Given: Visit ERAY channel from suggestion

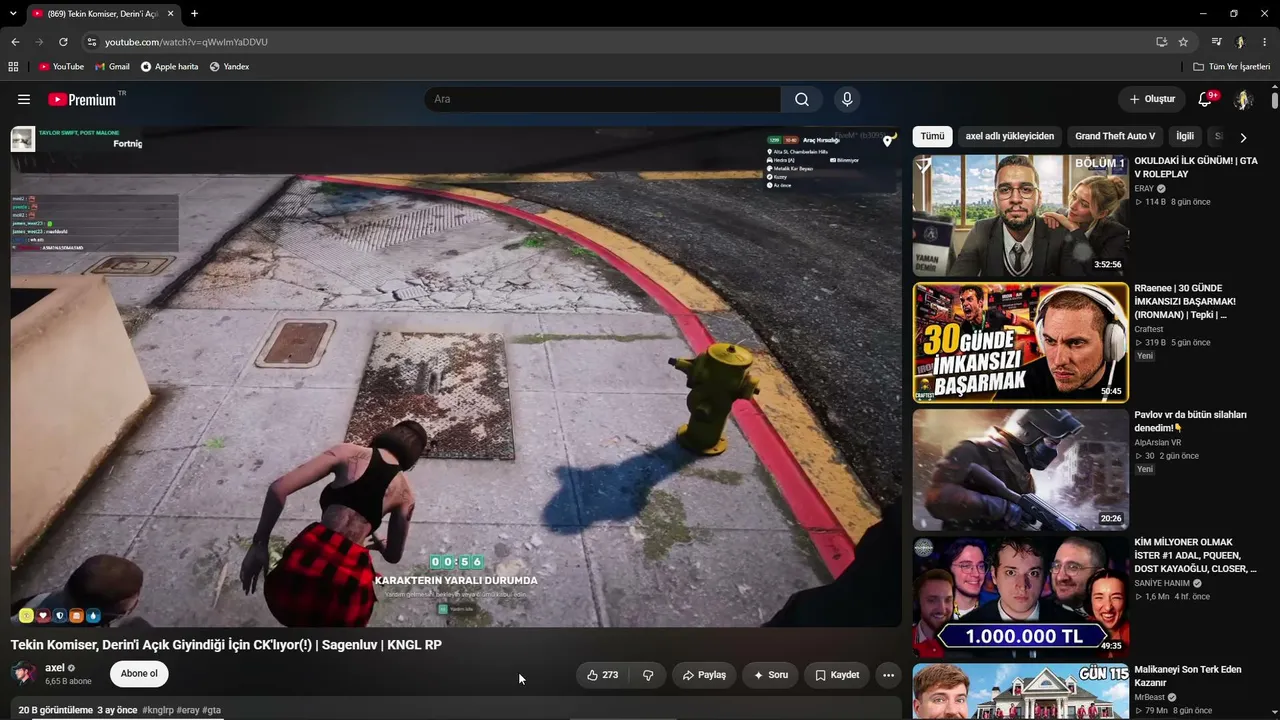Looking at the screenshot, I should [1144, 188].
